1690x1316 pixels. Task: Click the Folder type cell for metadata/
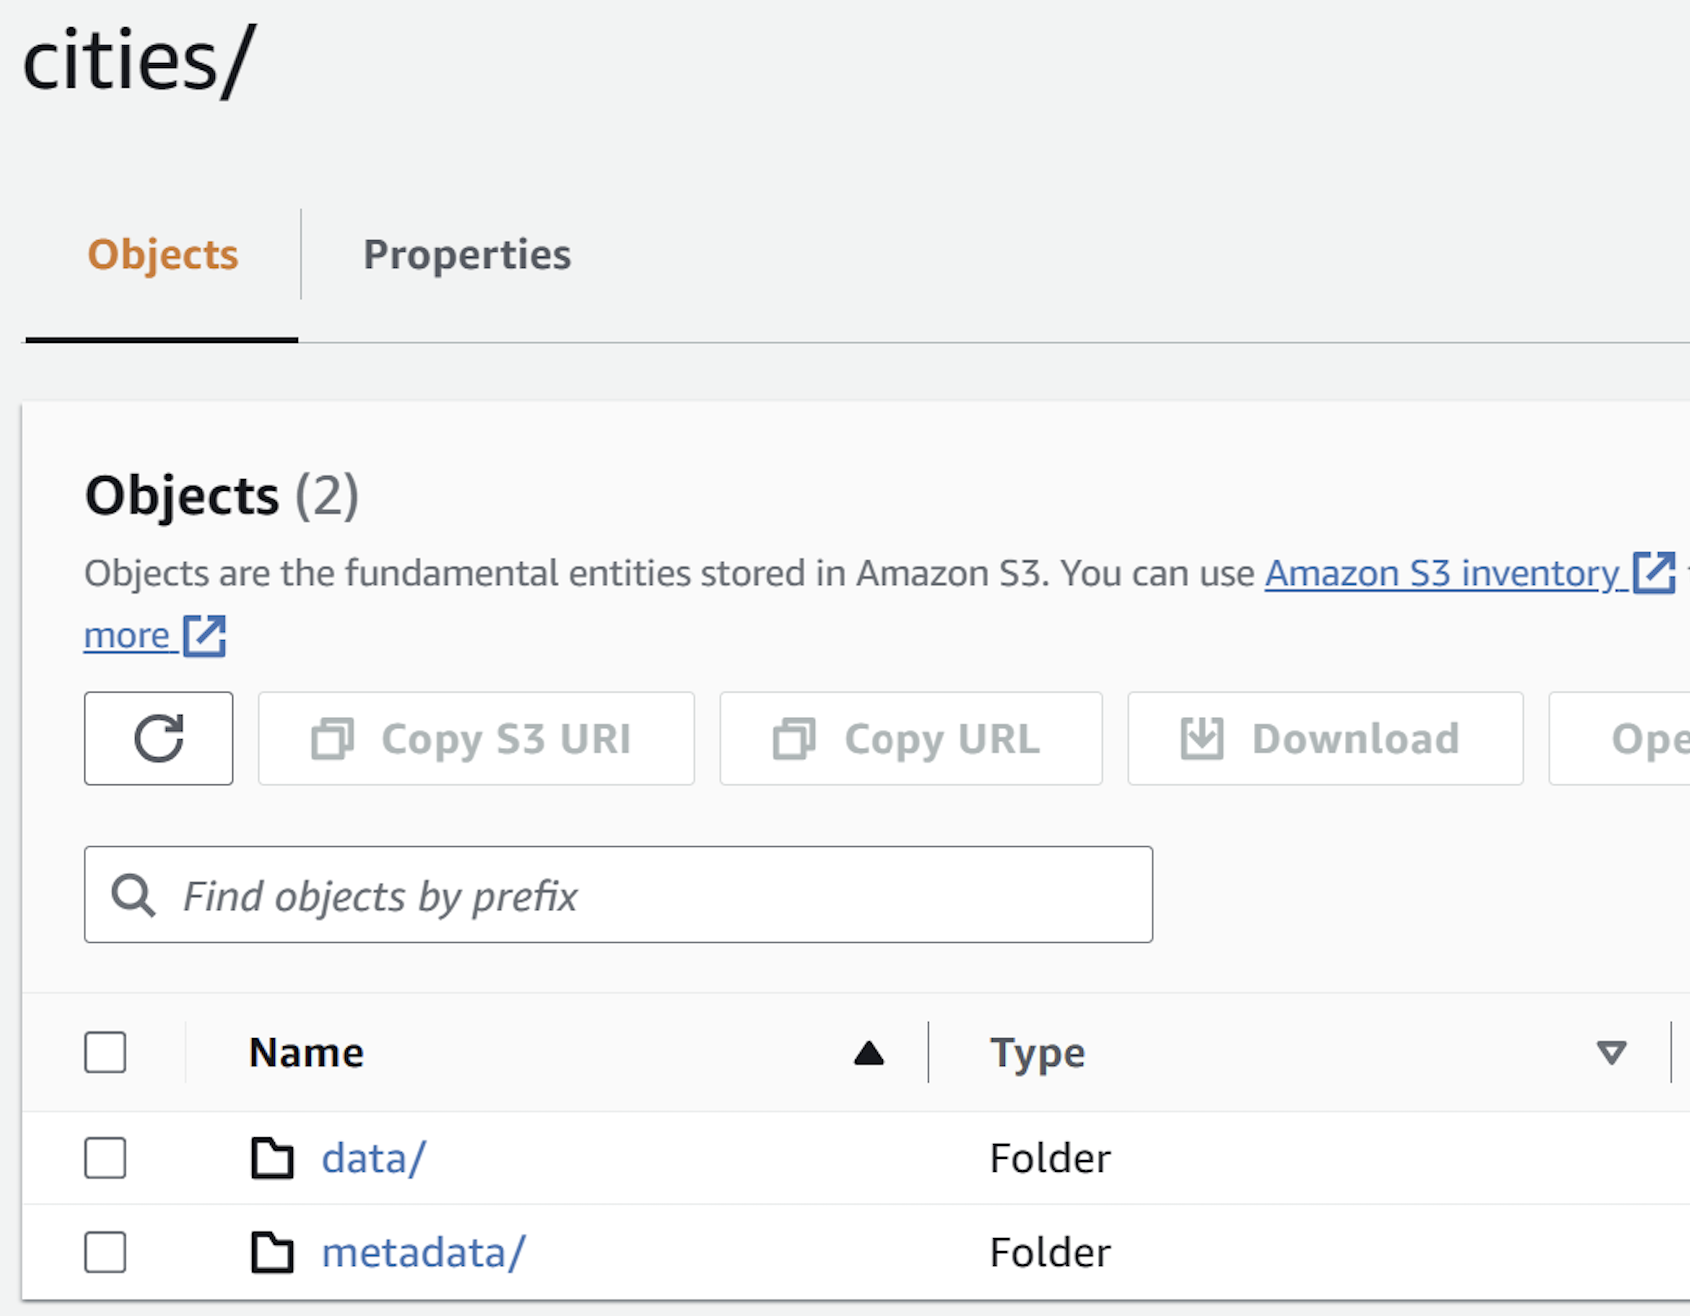coord(1050,1252)
